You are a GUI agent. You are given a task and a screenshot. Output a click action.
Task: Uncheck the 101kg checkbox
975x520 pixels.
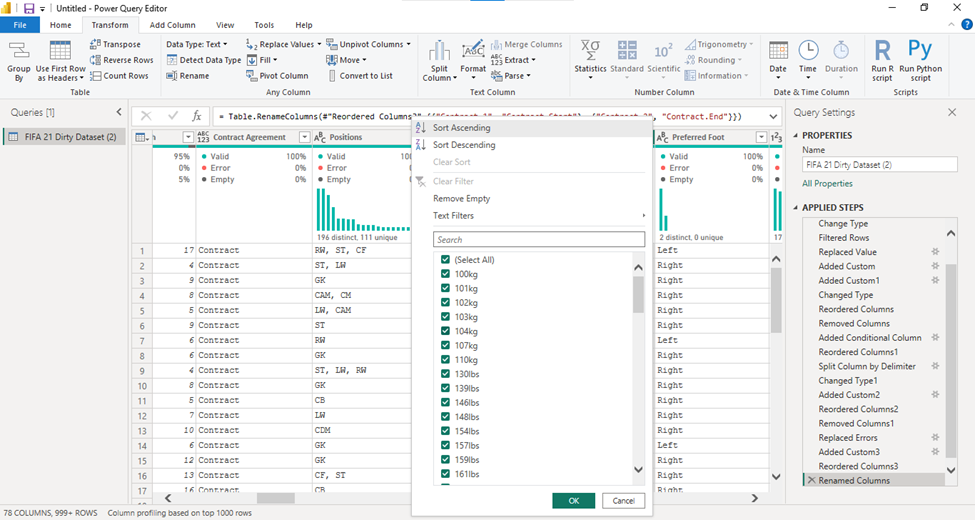[445, 288]
